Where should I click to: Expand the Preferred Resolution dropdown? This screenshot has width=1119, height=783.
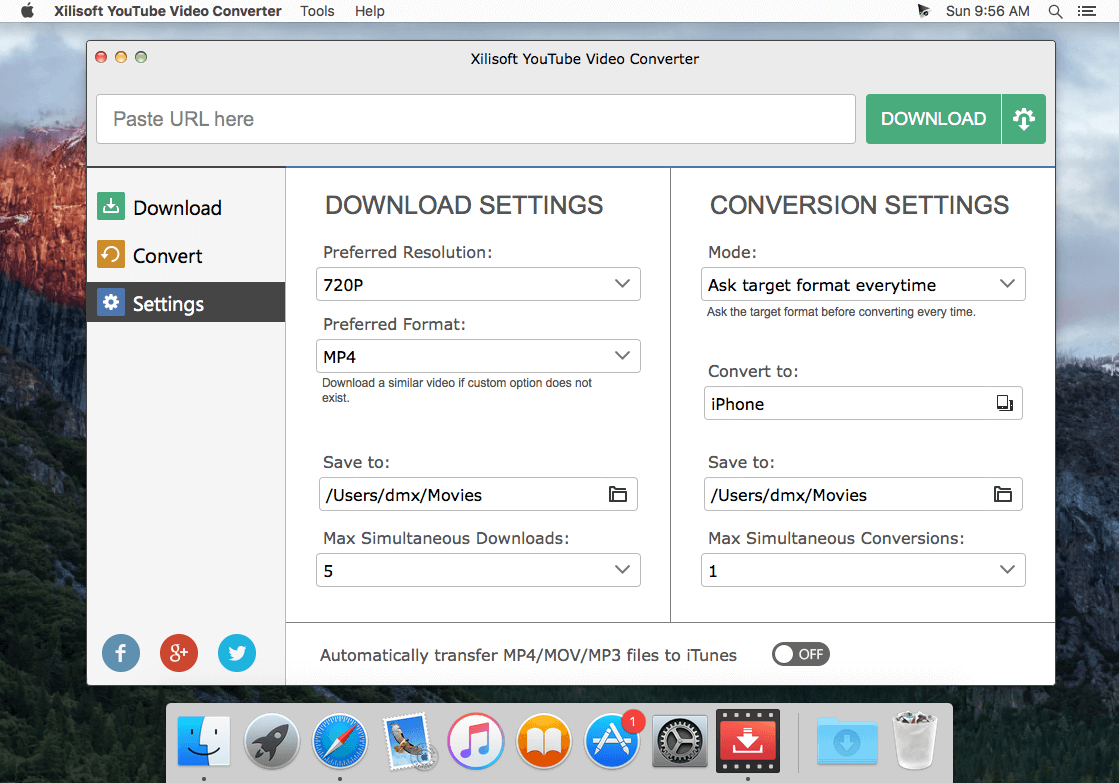pos(478,284)
